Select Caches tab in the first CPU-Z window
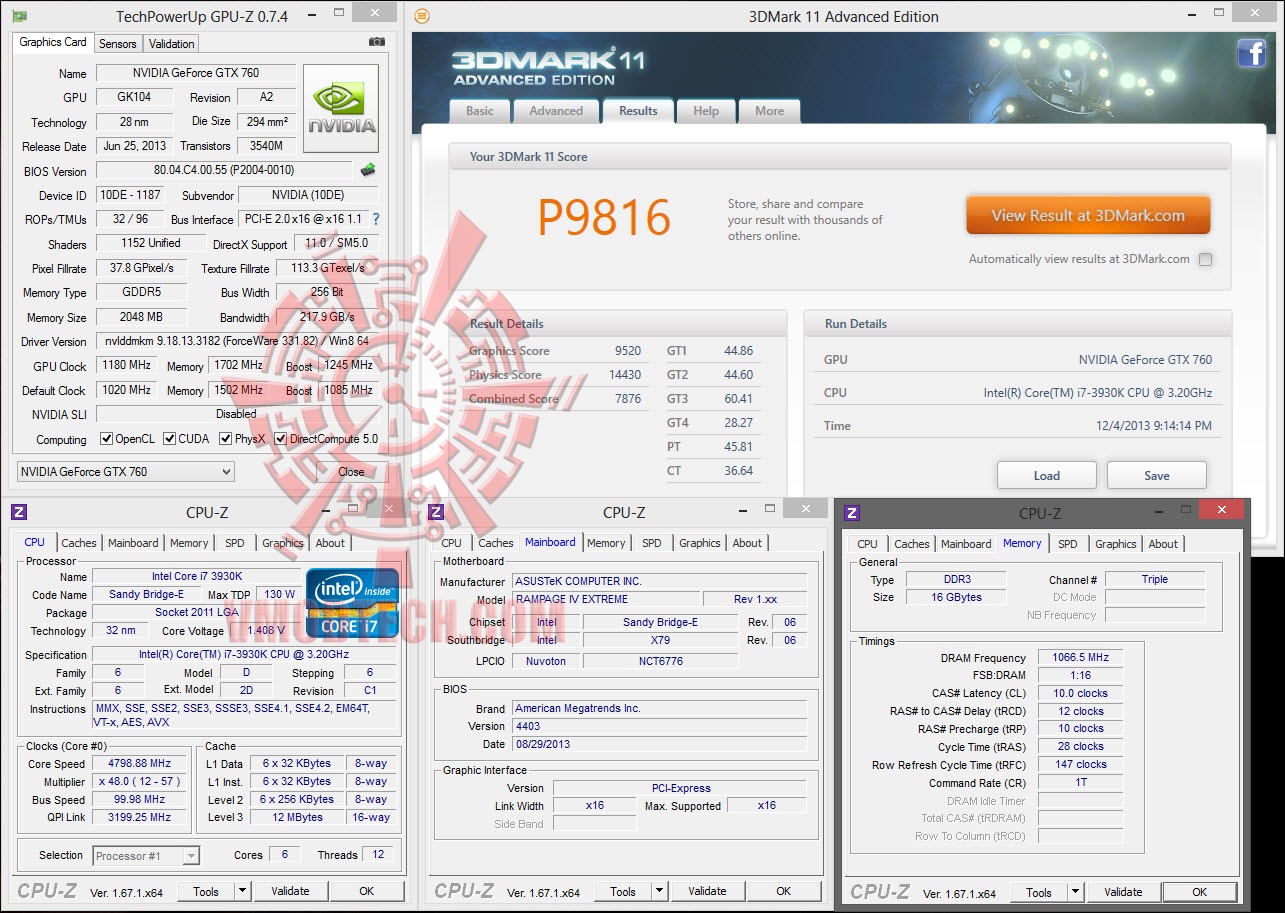Screen dimensions: 1285x913 [79, 543]
